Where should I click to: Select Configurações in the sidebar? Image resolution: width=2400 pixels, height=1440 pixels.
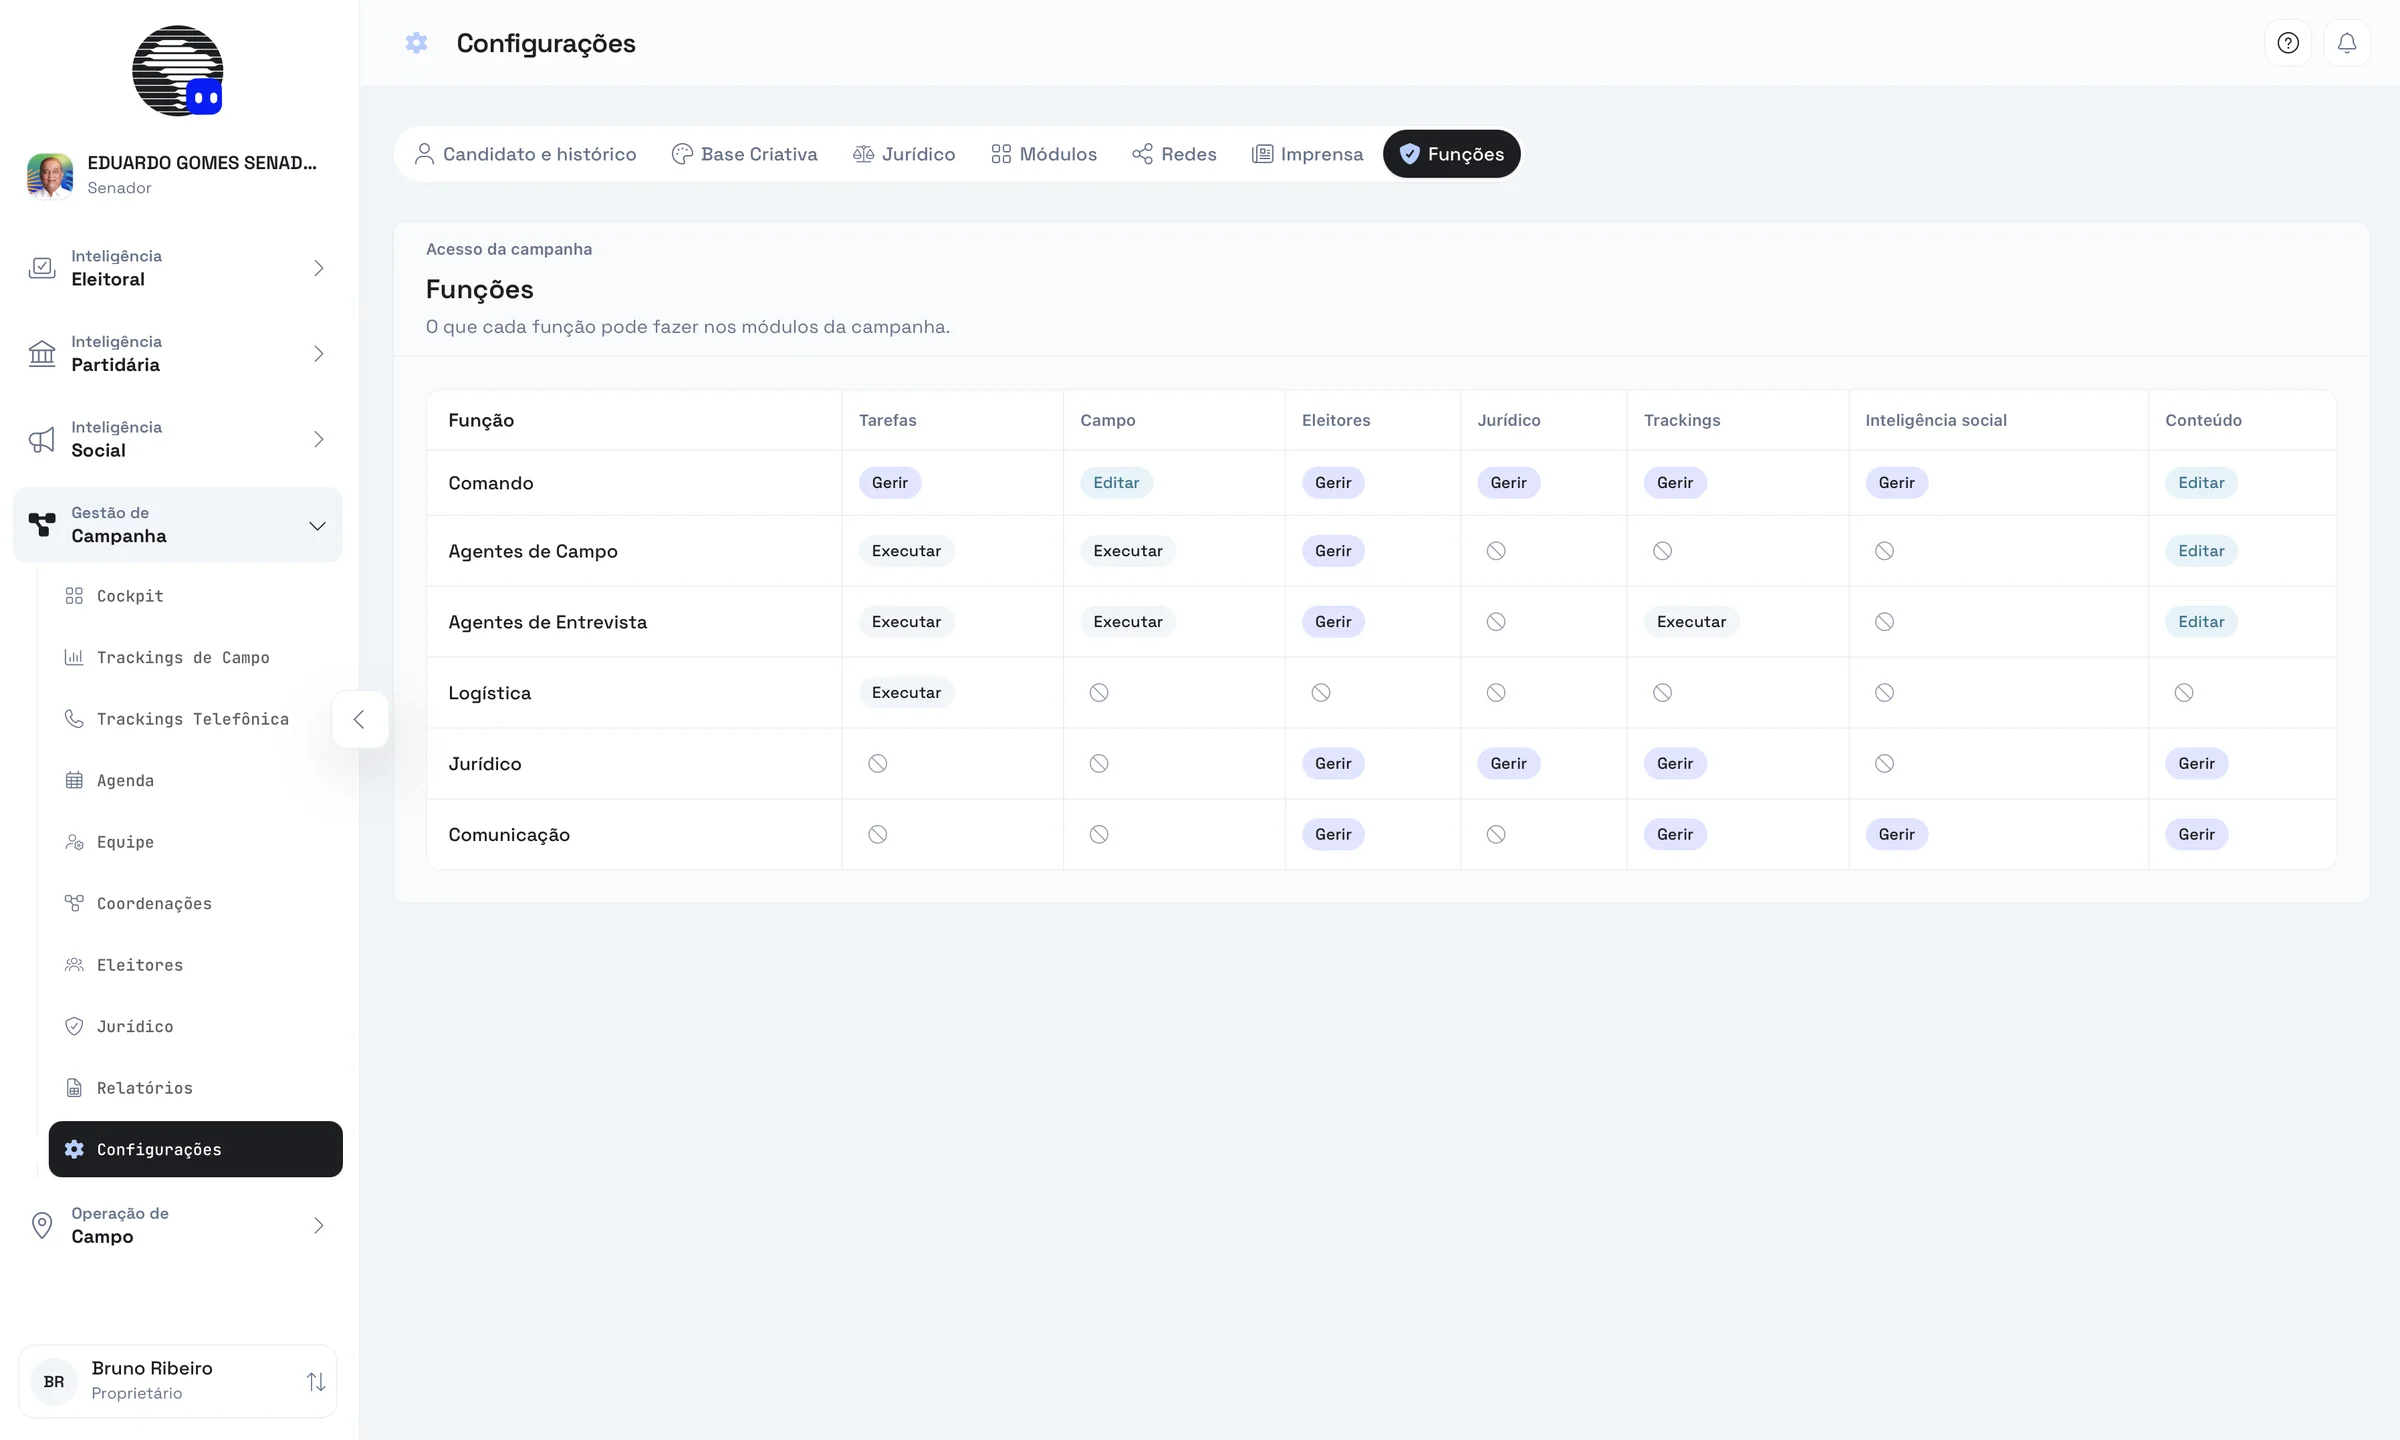pyautogui.click(x=195, y=1149)
